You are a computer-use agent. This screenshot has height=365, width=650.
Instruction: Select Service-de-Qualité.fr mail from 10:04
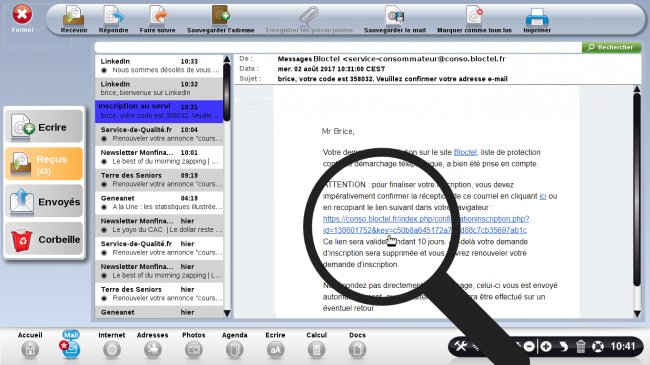point(159,134)
